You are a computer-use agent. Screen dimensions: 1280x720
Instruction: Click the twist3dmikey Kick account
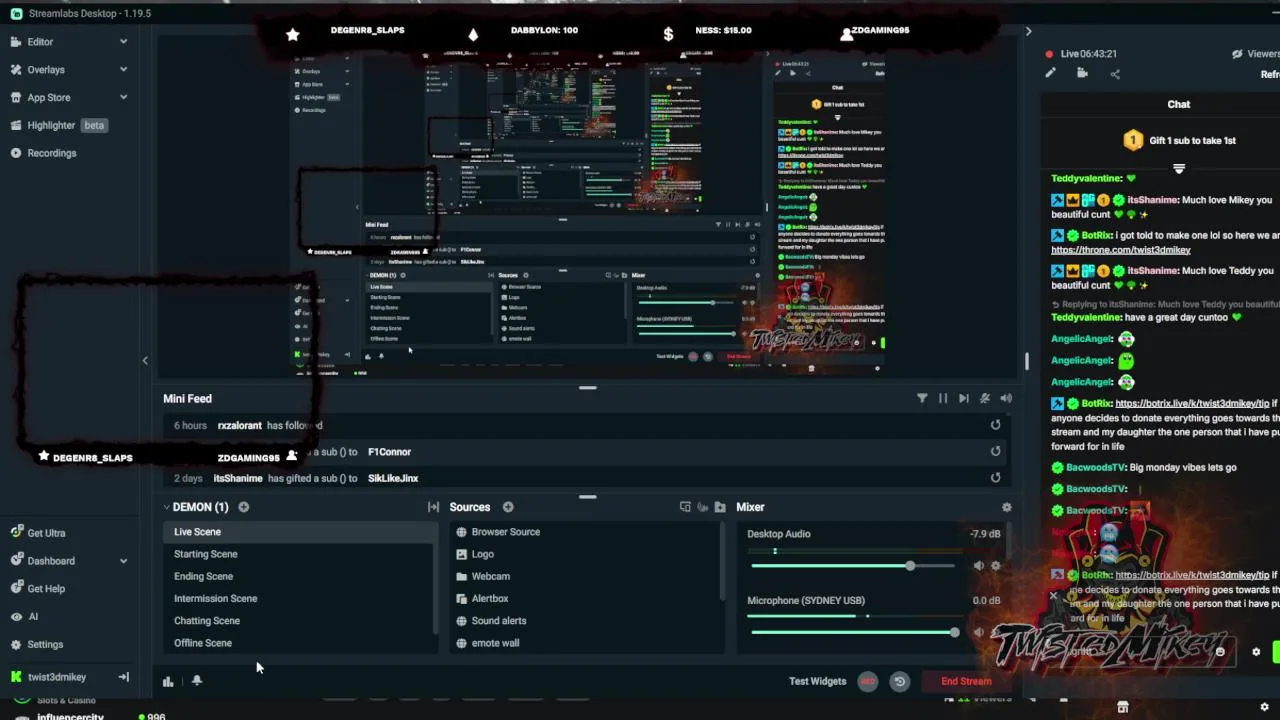point(56,677)
